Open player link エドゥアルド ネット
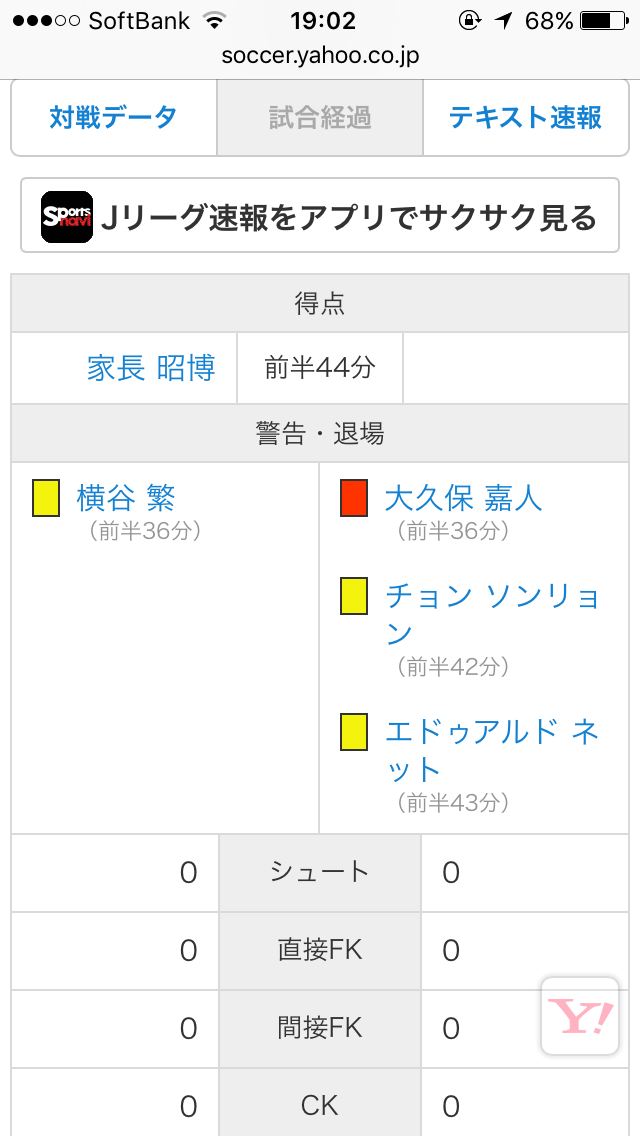The width and height of the screenshot is (640, 1136). pyautogui.click(x=492, y=750)
